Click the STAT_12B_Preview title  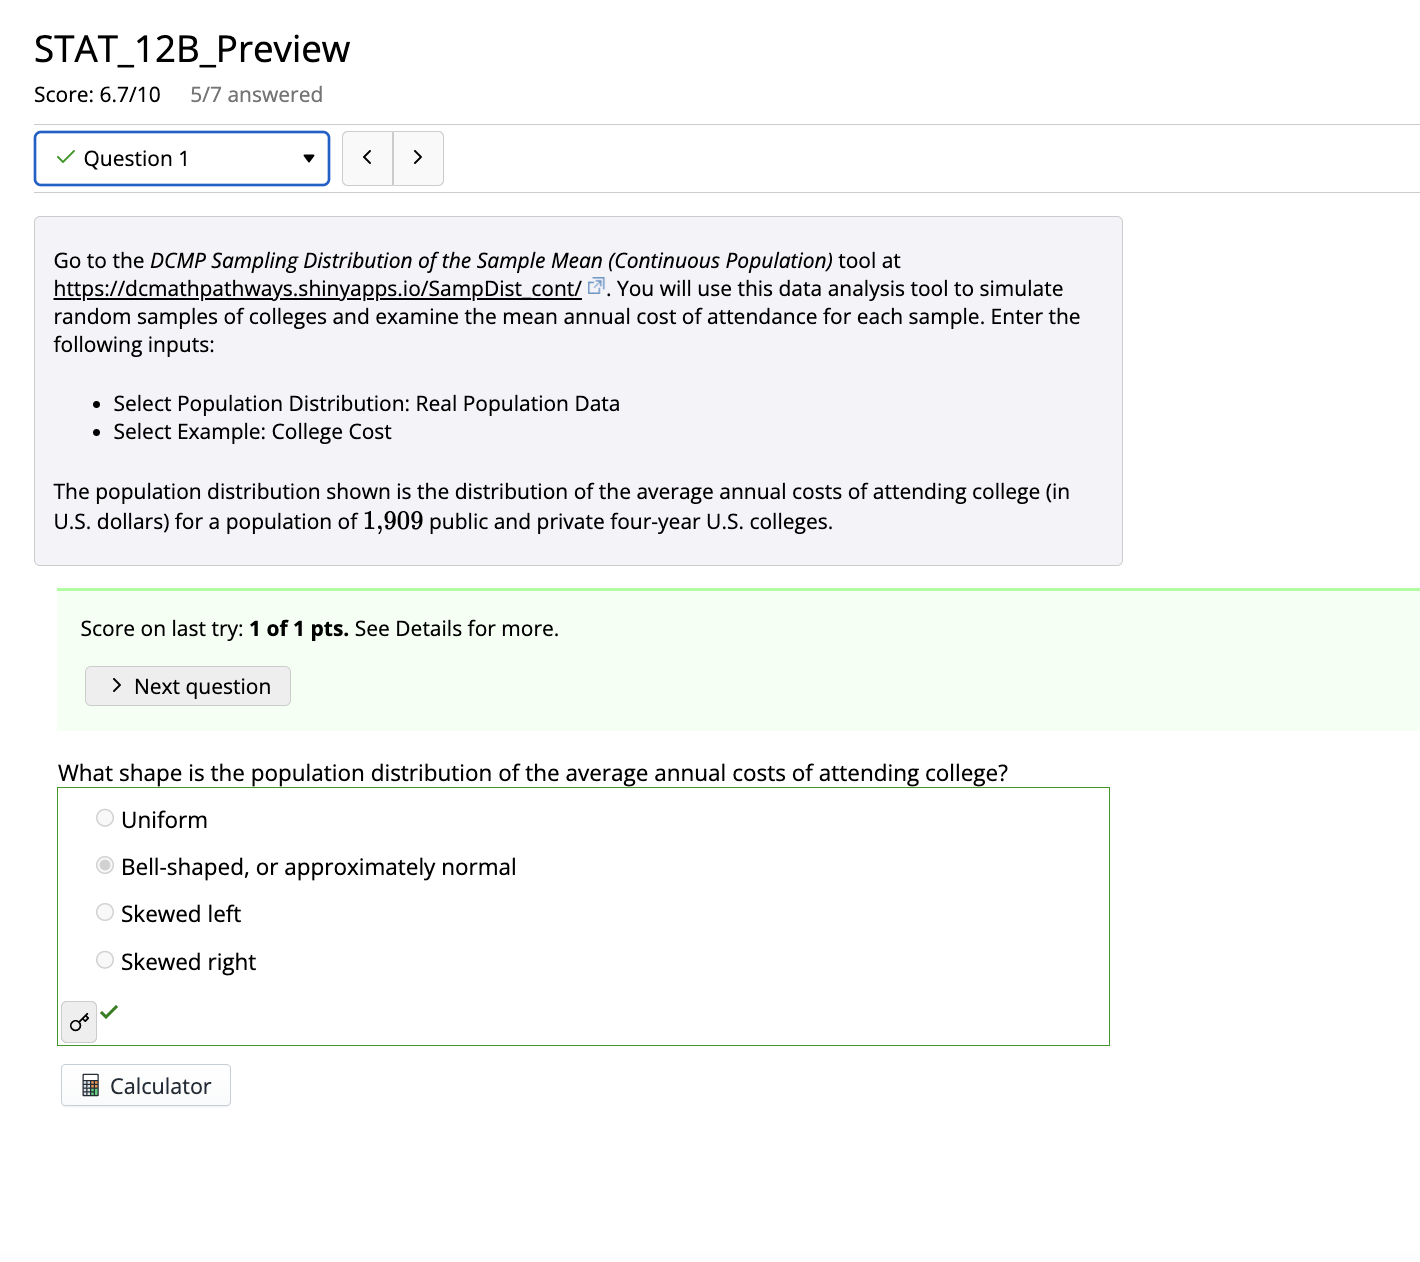click(x=190, y=48)
